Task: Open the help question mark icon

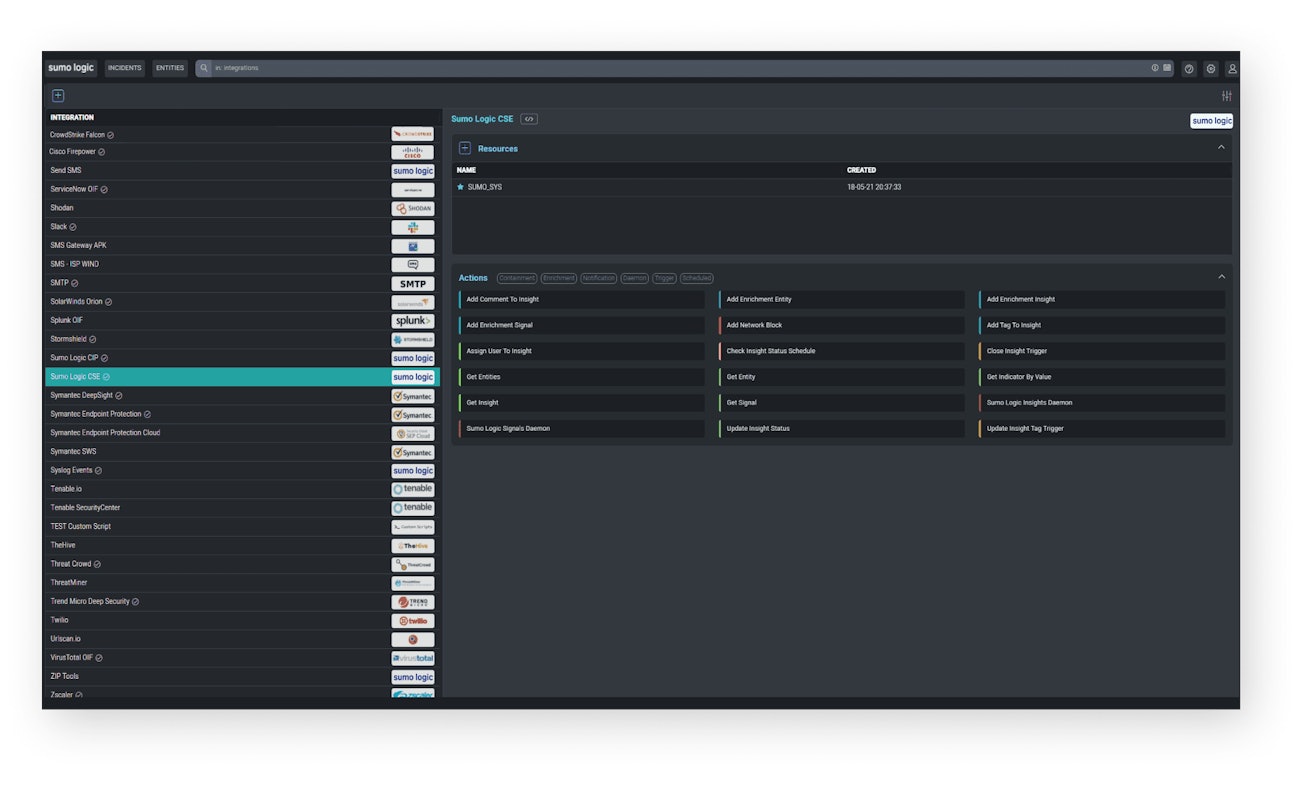Action: click(x=1189, y=69)
